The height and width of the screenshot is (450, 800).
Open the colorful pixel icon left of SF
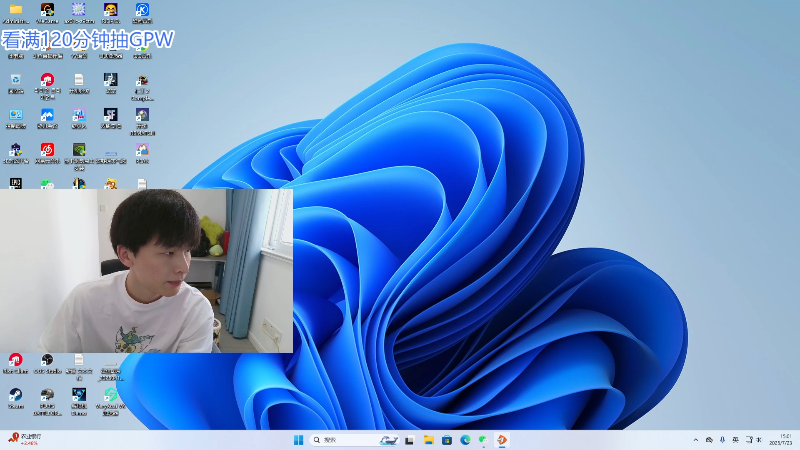(79, 115)
